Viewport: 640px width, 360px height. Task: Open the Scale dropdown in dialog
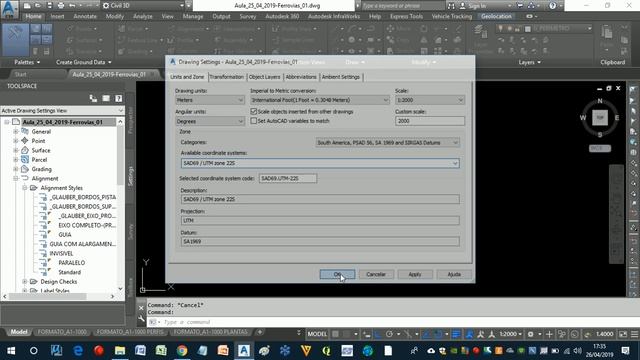click(430, 100)
